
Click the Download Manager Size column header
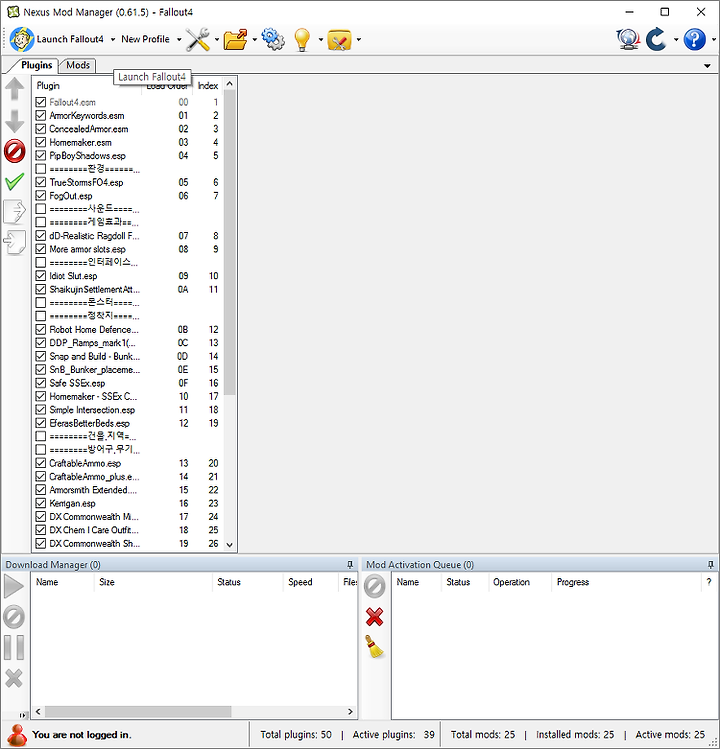click(153, 582)
